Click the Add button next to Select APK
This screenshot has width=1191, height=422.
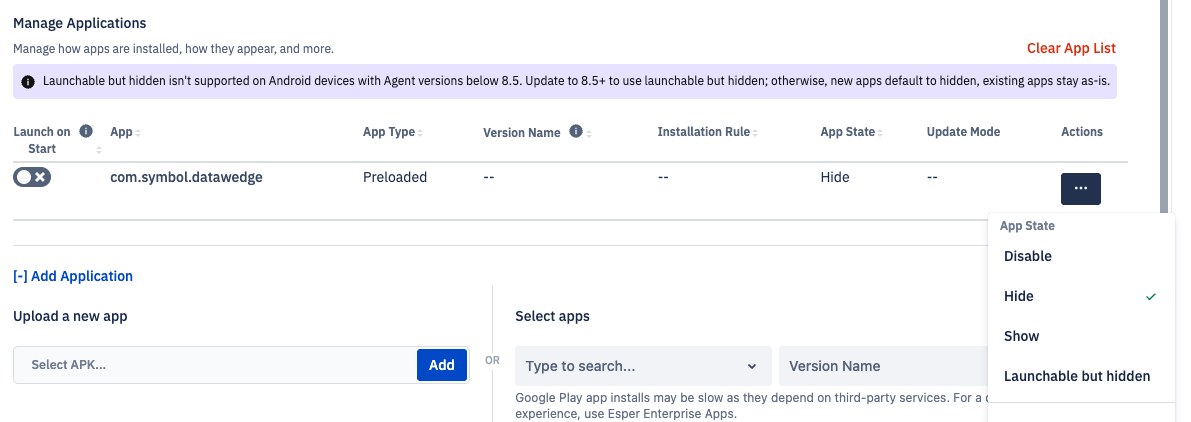point(441,365)
